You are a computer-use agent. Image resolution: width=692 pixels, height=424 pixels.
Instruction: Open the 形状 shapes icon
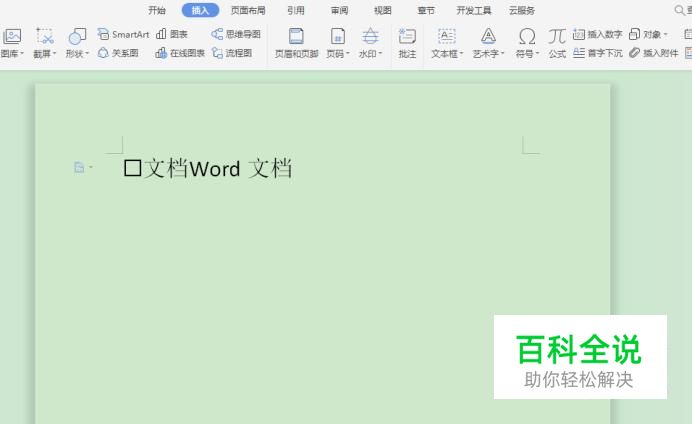77,36
